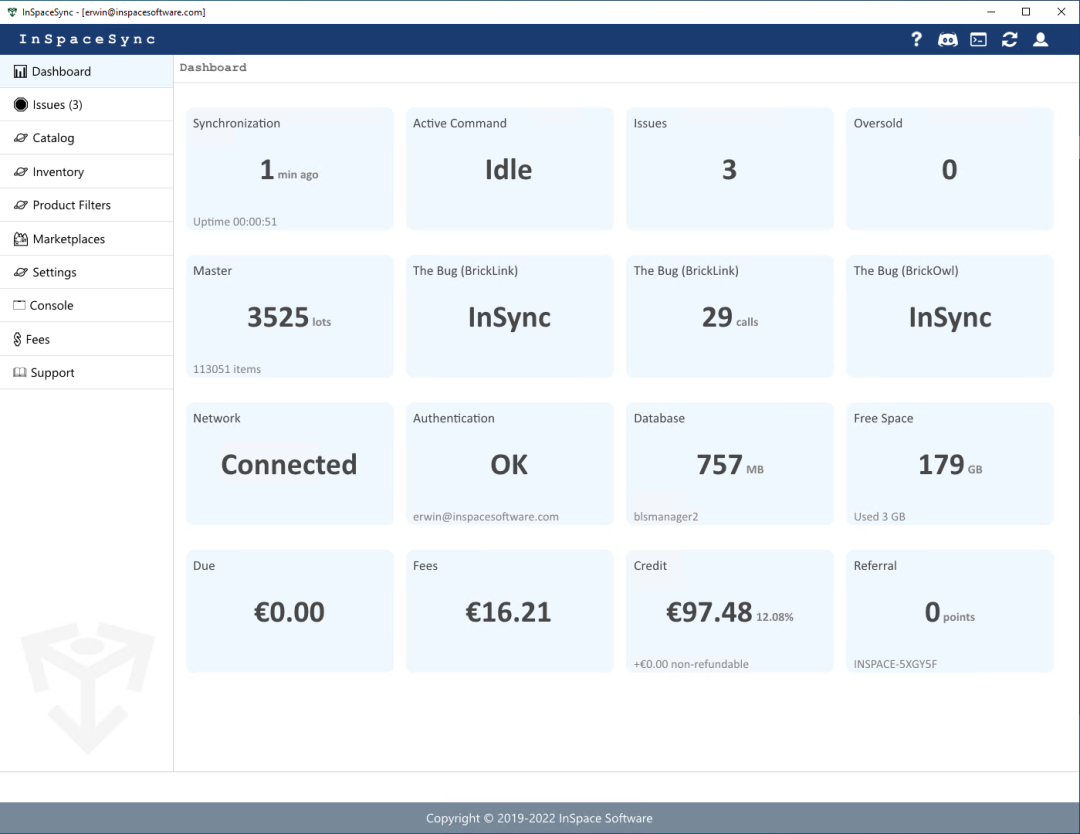
Task: Select Product Filters in sidebar
Action: click(x=71, y=205)
